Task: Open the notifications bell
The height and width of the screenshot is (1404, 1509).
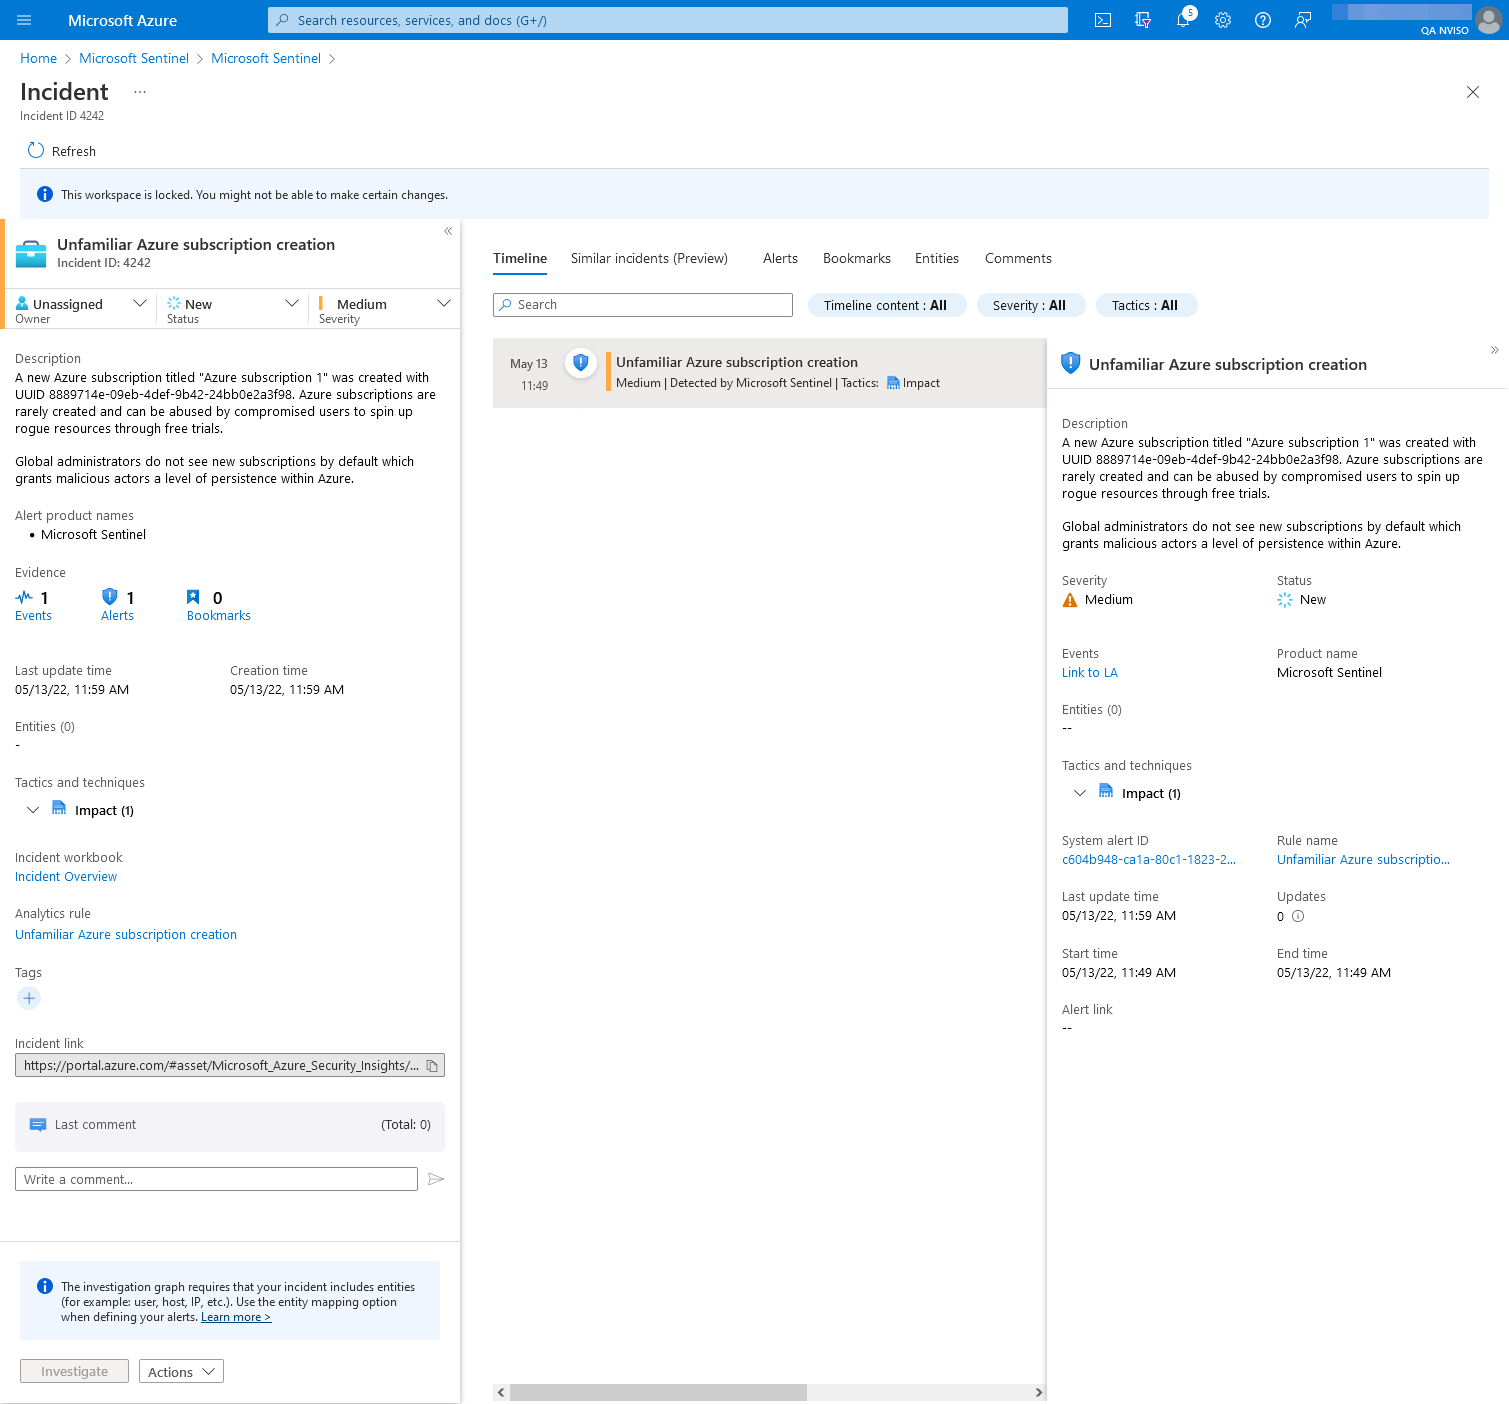Action: [x=1183, y=20]
